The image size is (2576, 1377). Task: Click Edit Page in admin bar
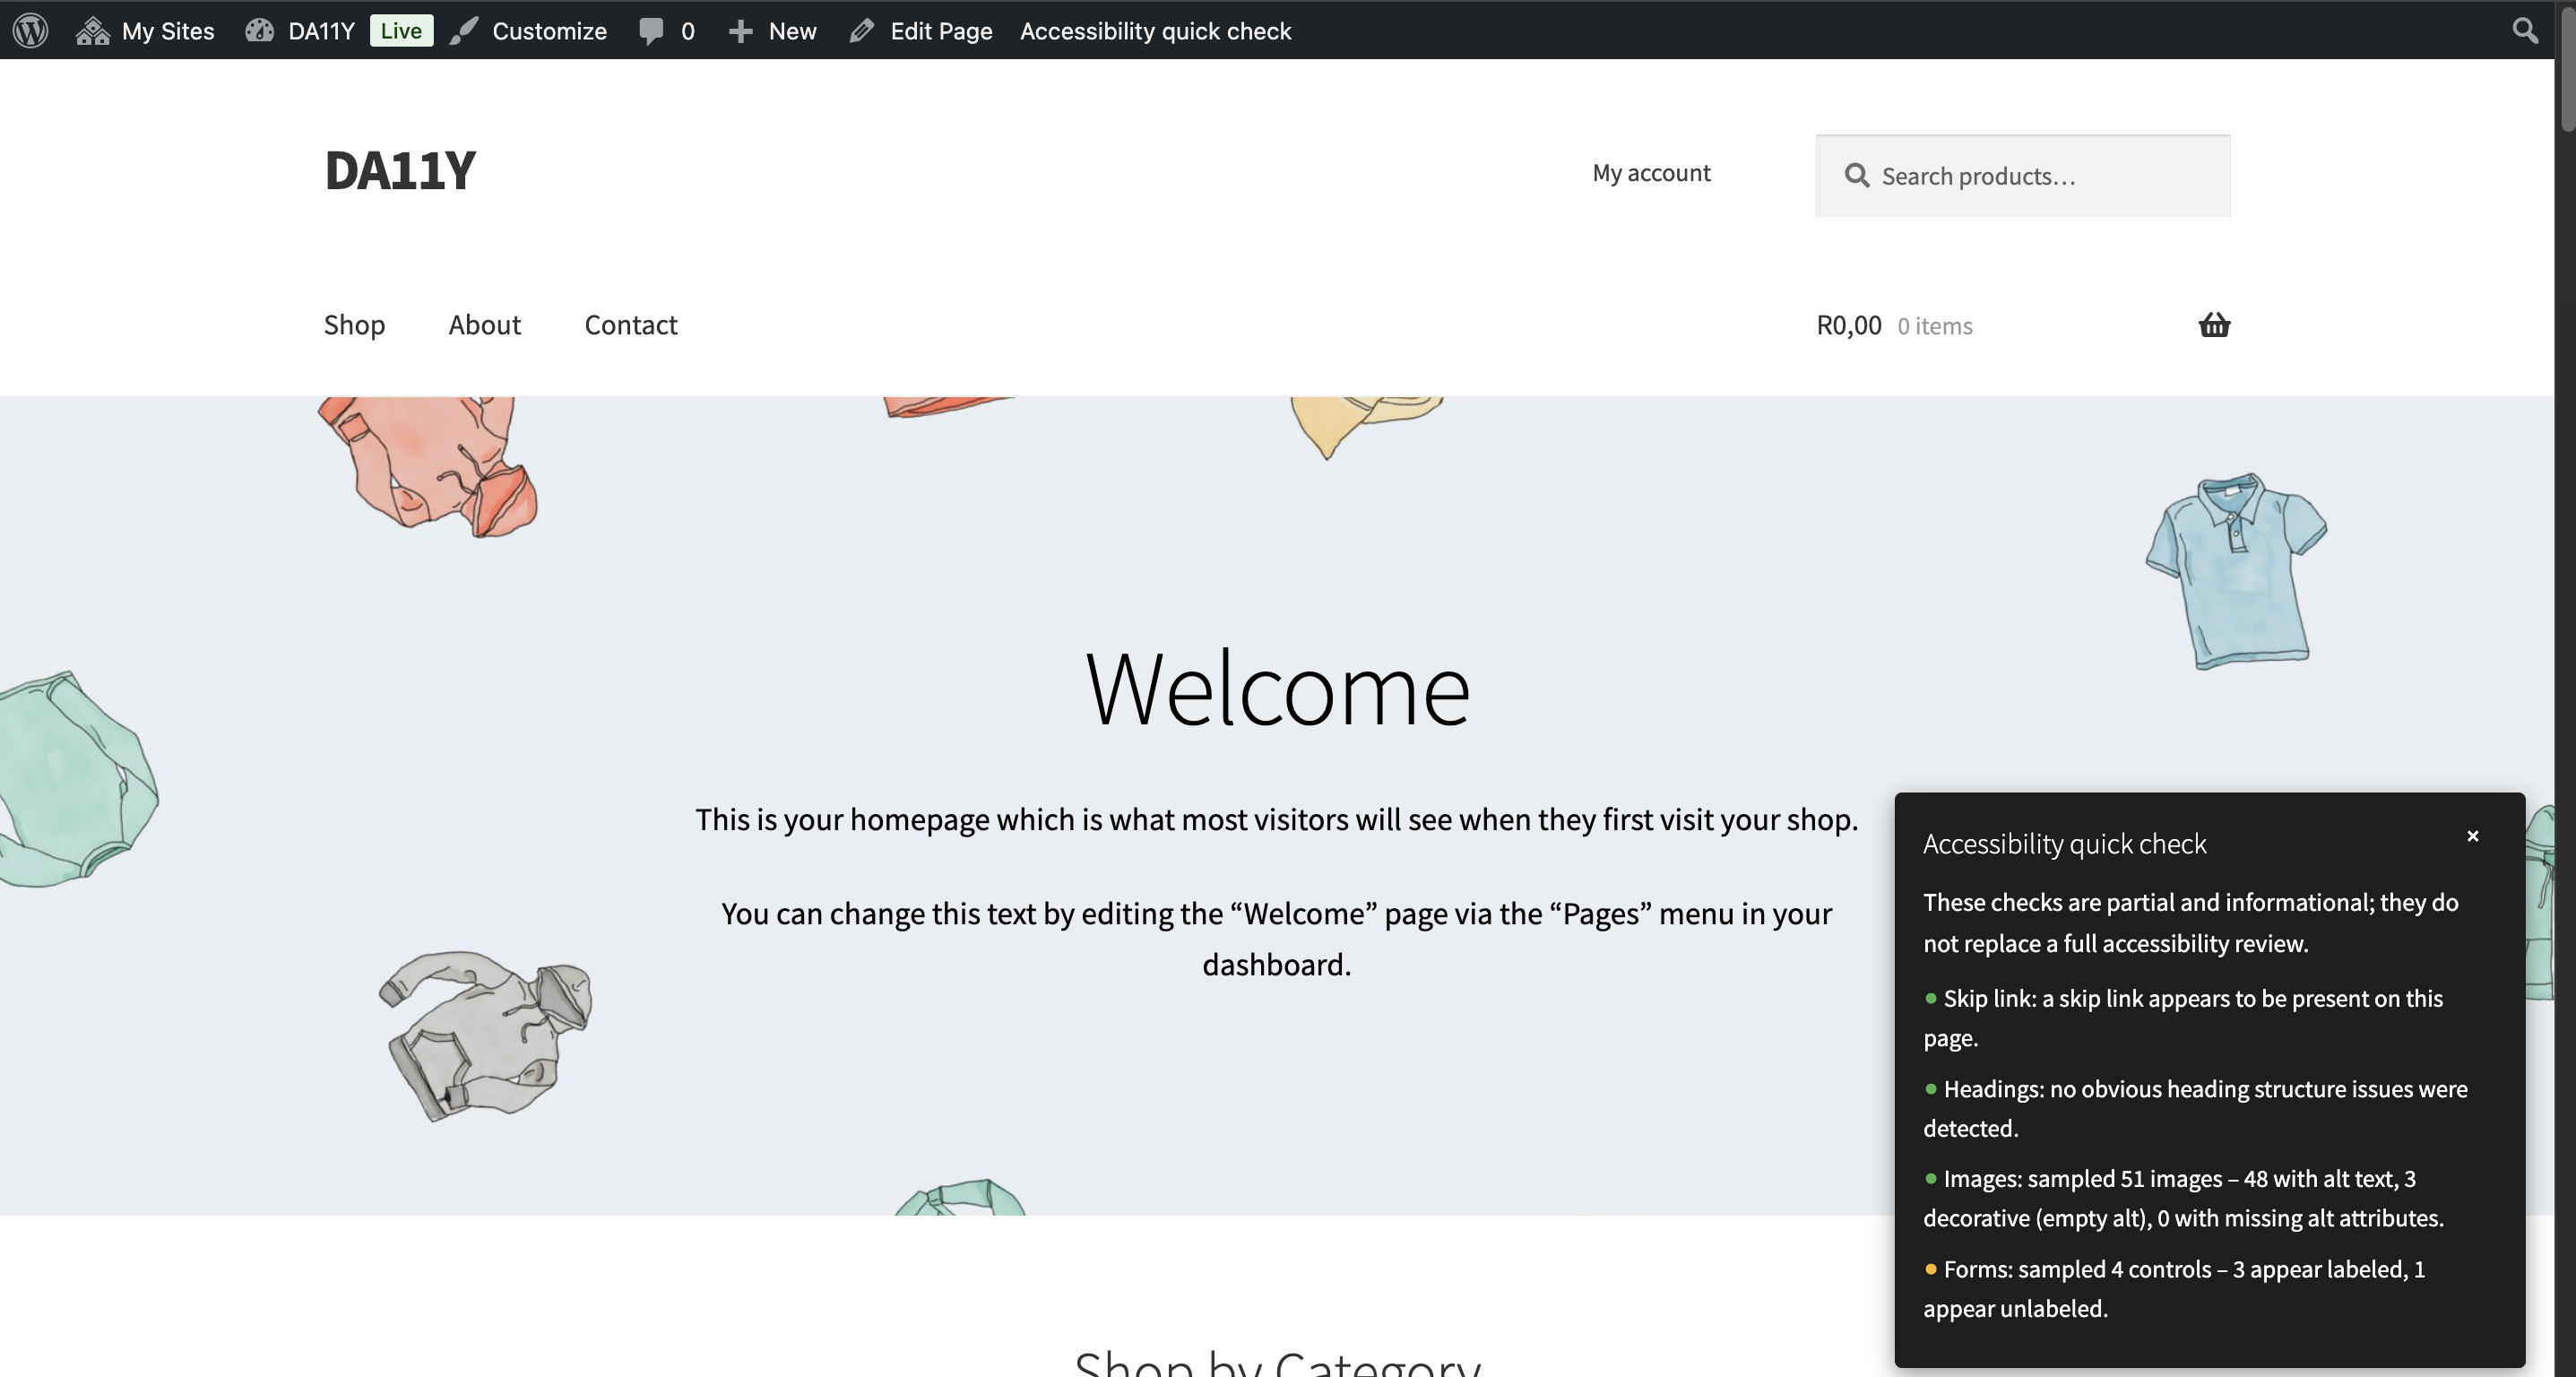pyautogui.click(x=921, y=30)
